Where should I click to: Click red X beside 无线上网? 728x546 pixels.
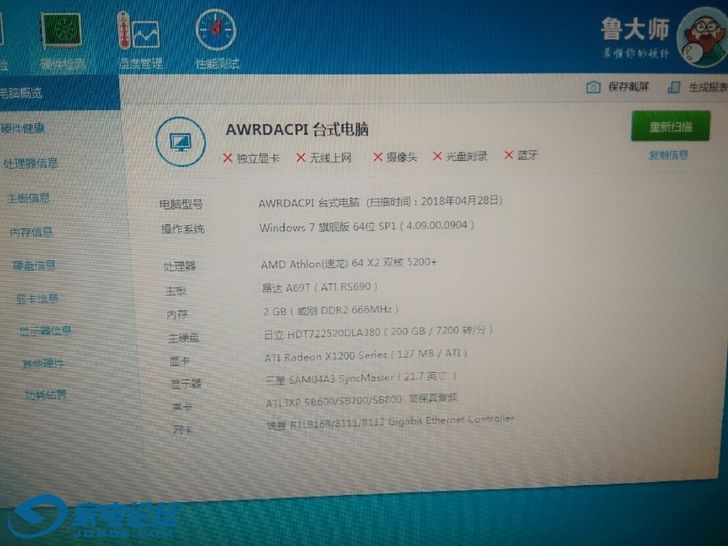[x=300, y=158]
